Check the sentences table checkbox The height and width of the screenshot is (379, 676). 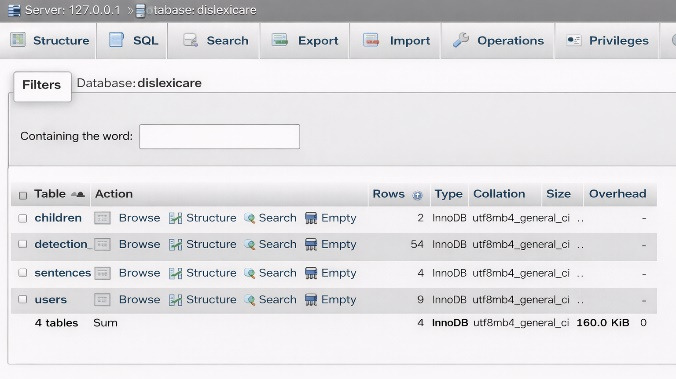[x=23, y=273]
